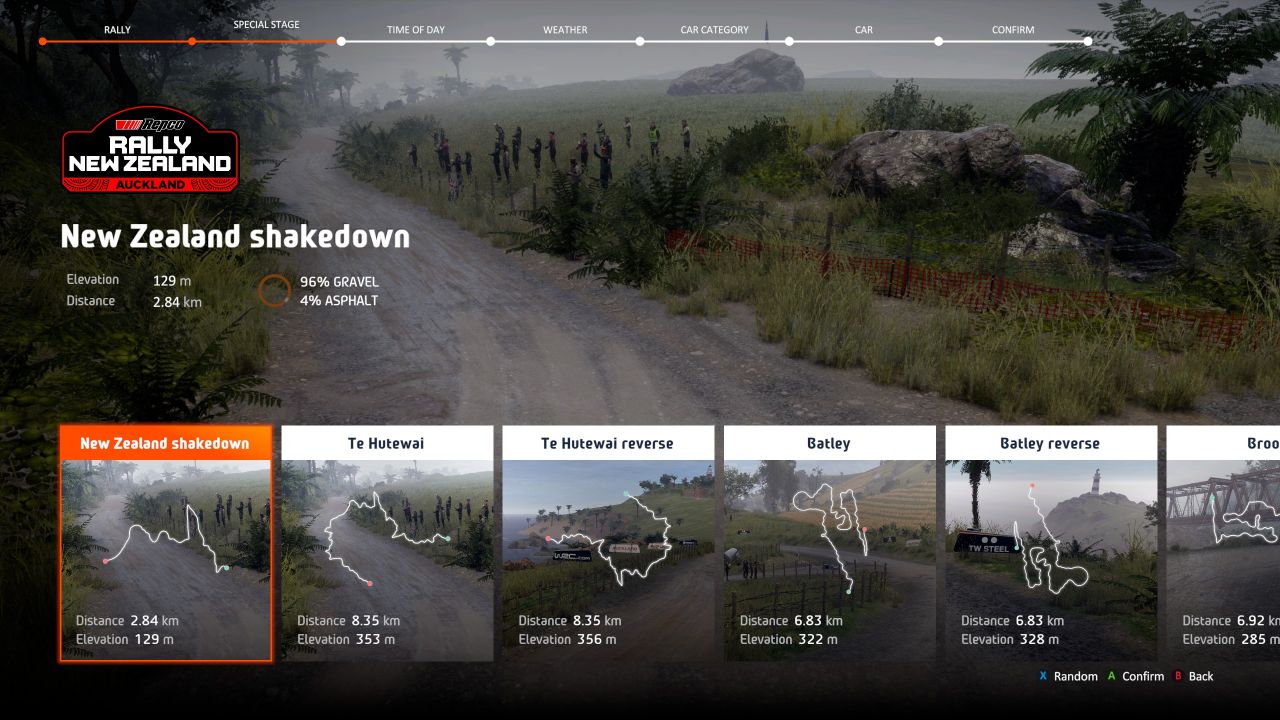Open the Special Stage step

pos(266,25)
